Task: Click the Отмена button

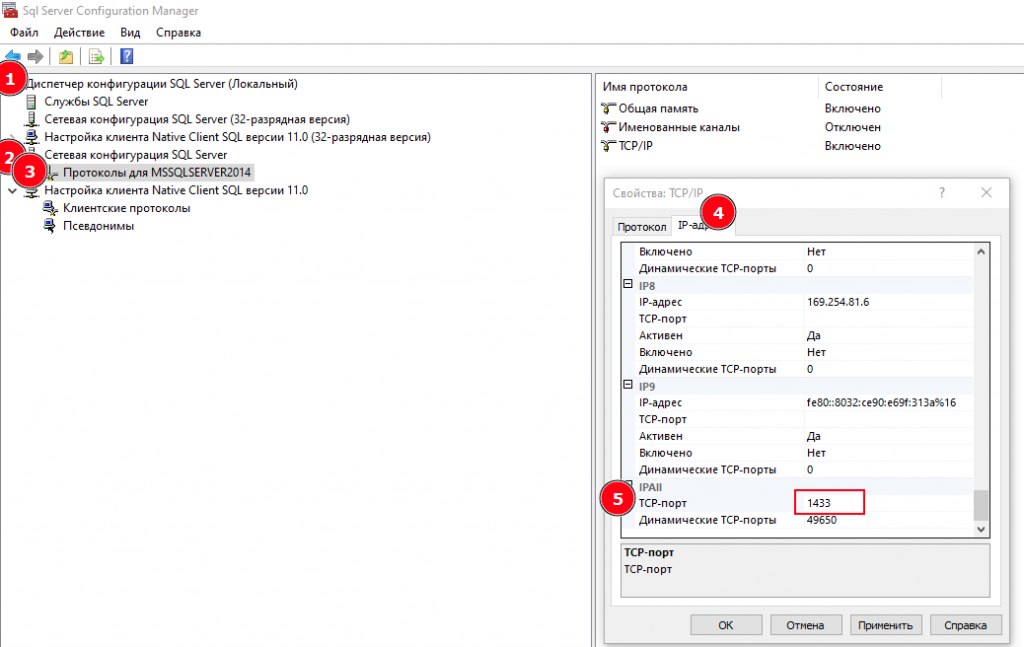Action: (x=805, y=625)
